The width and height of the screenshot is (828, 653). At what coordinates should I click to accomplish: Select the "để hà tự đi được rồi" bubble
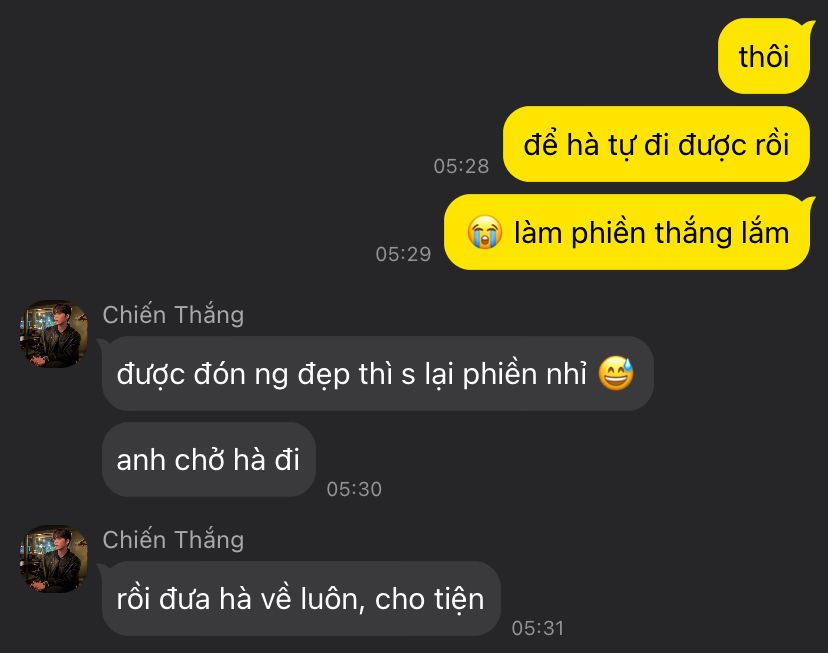[x=656, y=144]
